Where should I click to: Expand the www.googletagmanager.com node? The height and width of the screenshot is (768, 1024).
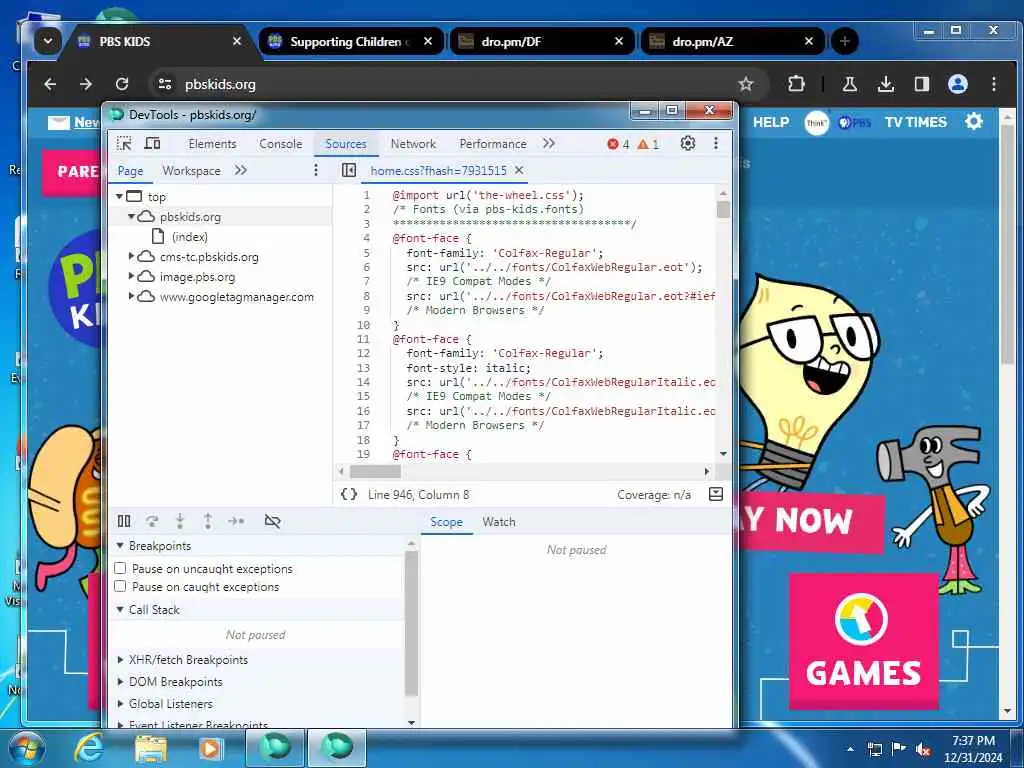click(x=131, y=296)
